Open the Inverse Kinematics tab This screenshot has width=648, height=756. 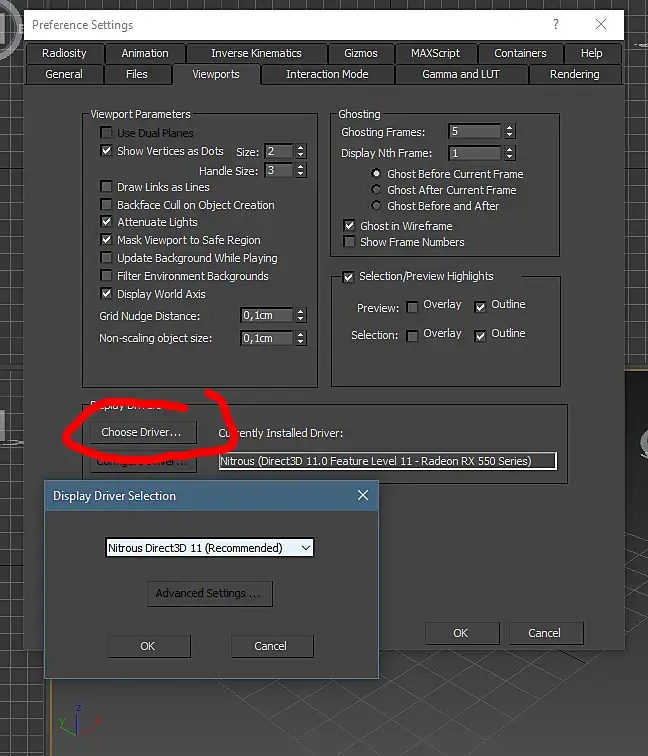[x=256, y=53]
